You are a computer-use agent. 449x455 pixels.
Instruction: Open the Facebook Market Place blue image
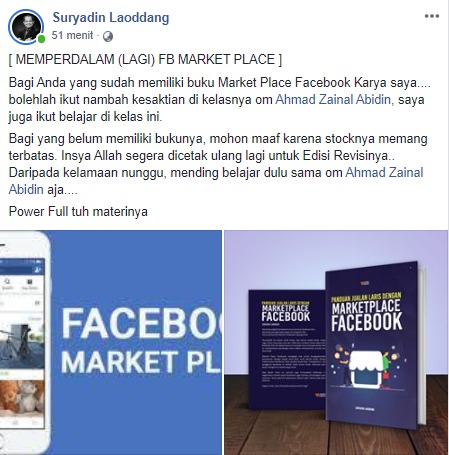tap(111, 342)
